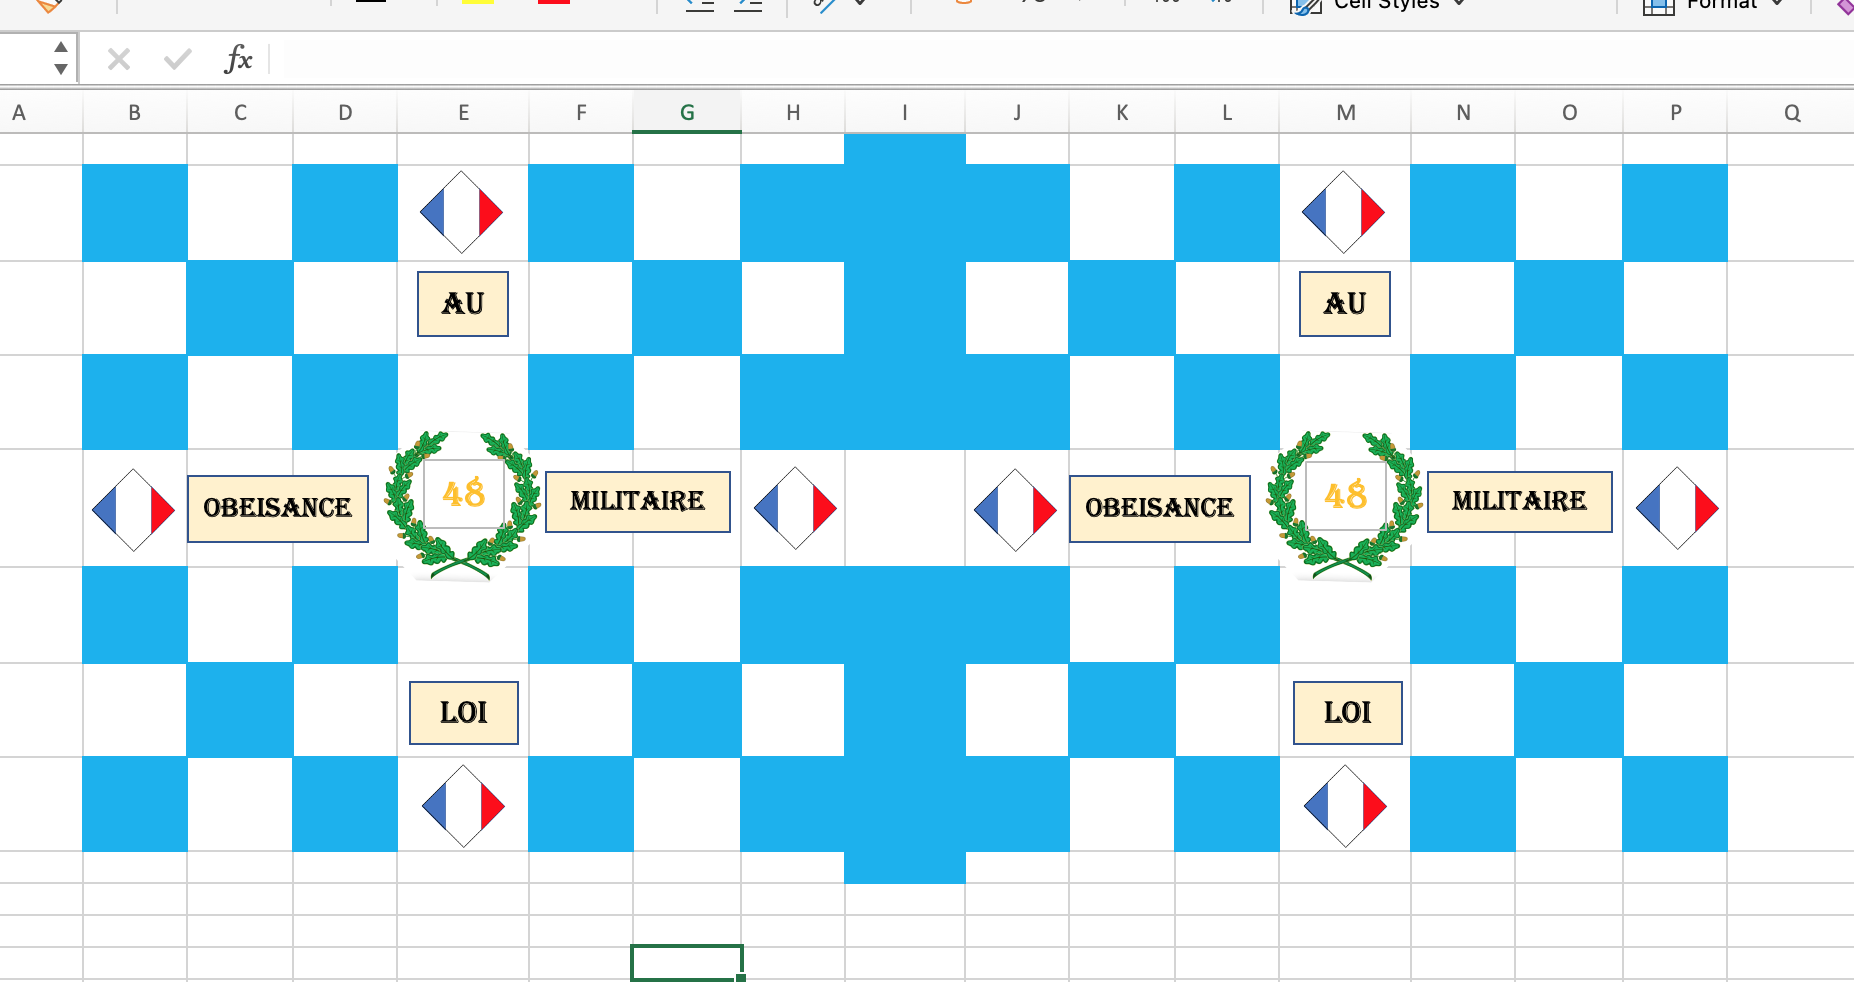Click the Confirm entry checkmark in formula bar
Screen dimensions: 1854x982
[x=177, y=60]
